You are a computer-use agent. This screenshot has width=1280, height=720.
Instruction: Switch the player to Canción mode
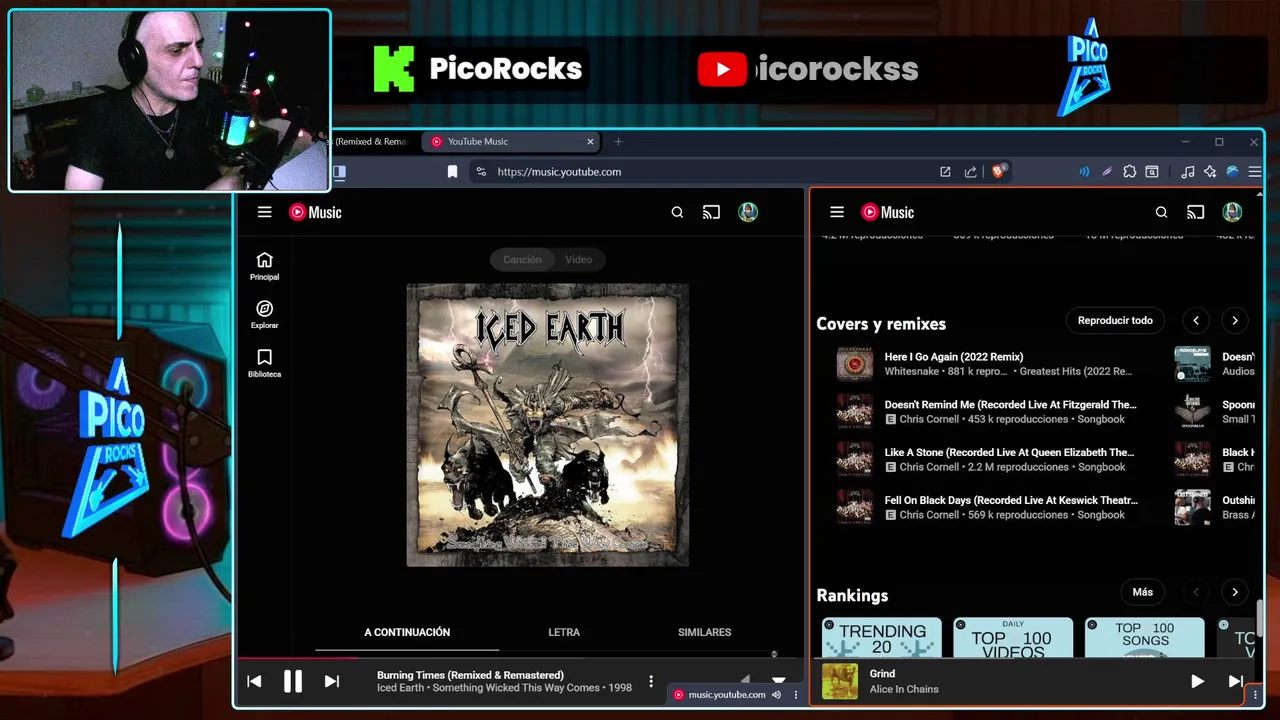click(522, 260)
